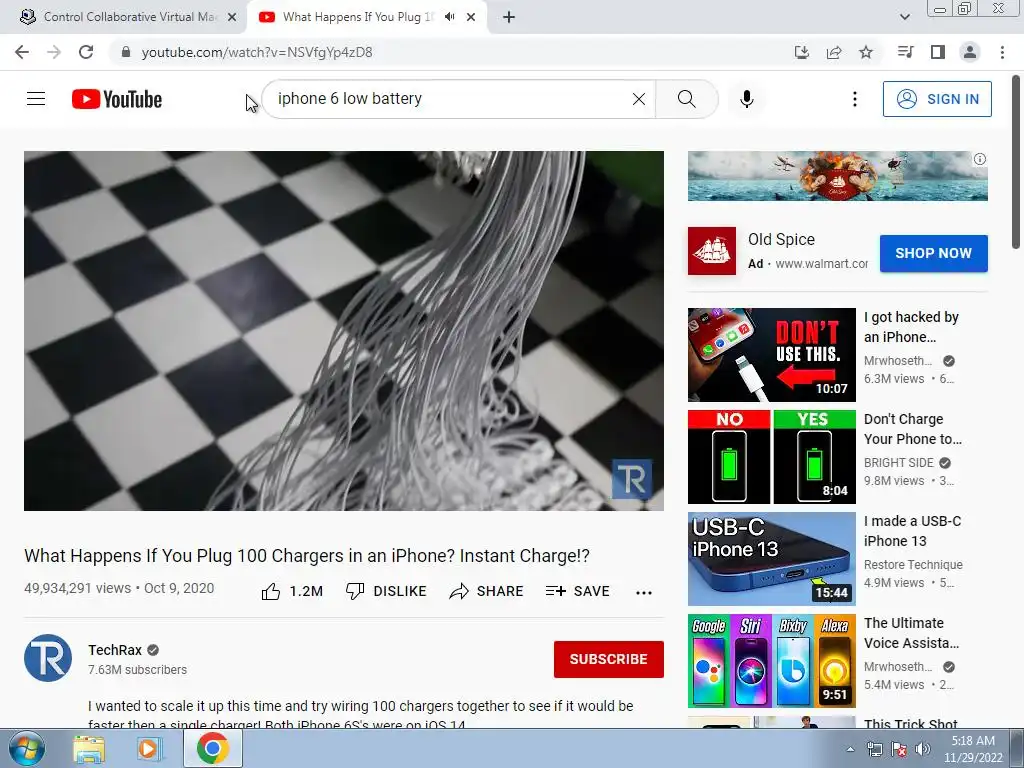Viewport: 1024px width, 768px height.
Task: Reload the page
Action: 86,52
